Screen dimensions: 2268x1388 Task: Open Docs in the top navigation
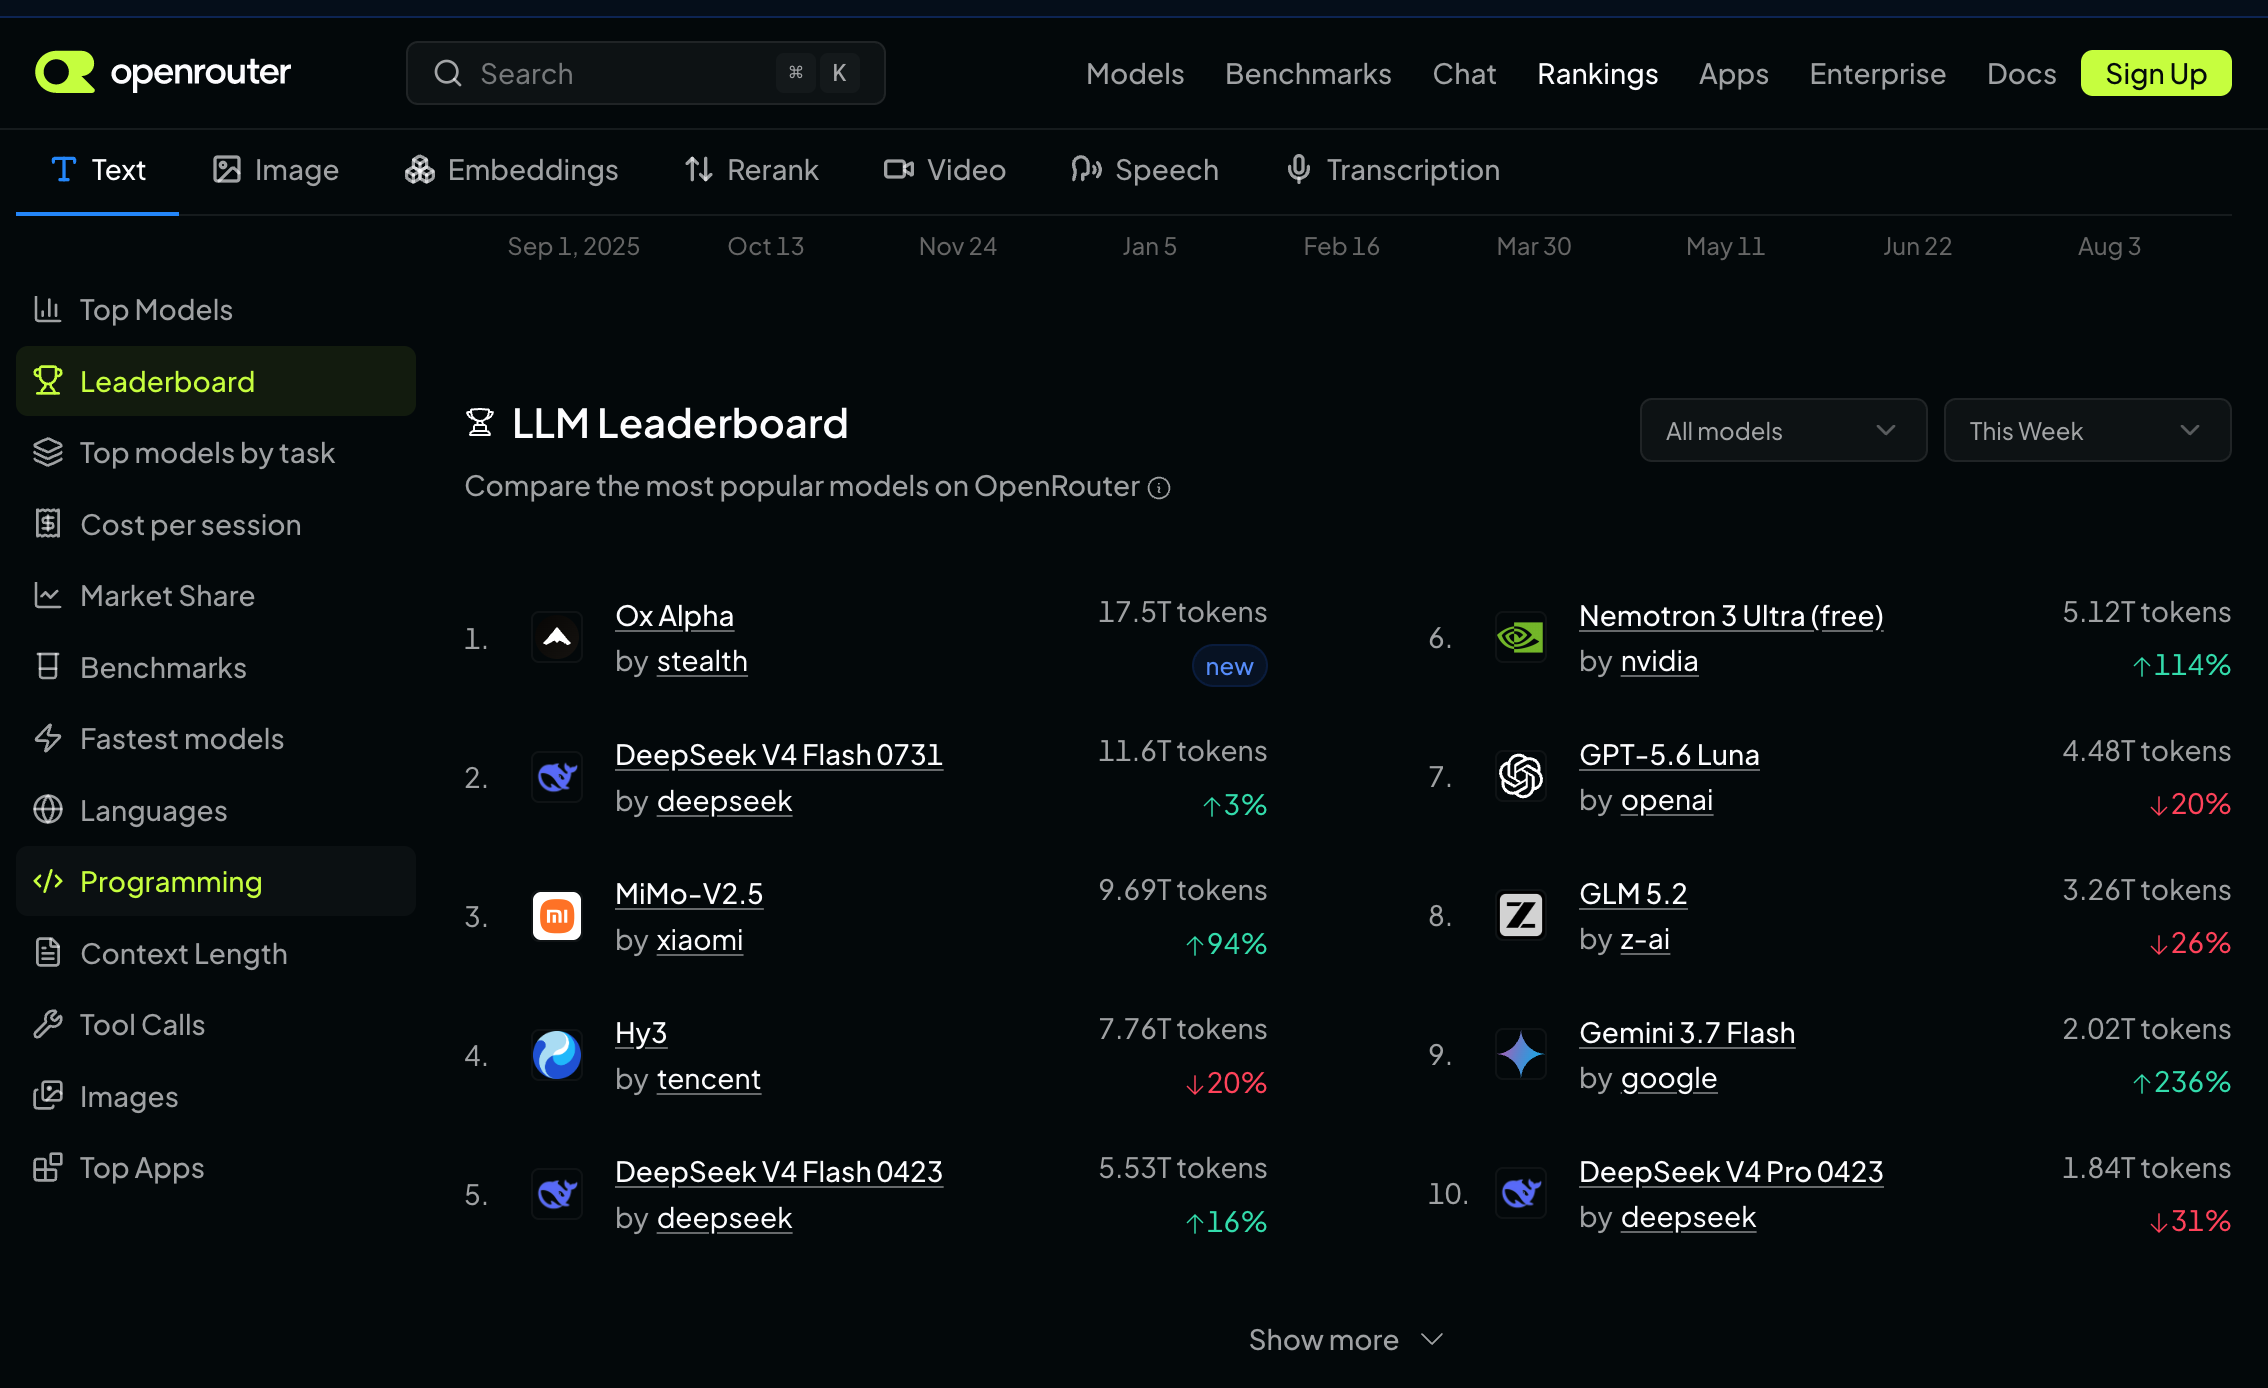click(2021, 73)
